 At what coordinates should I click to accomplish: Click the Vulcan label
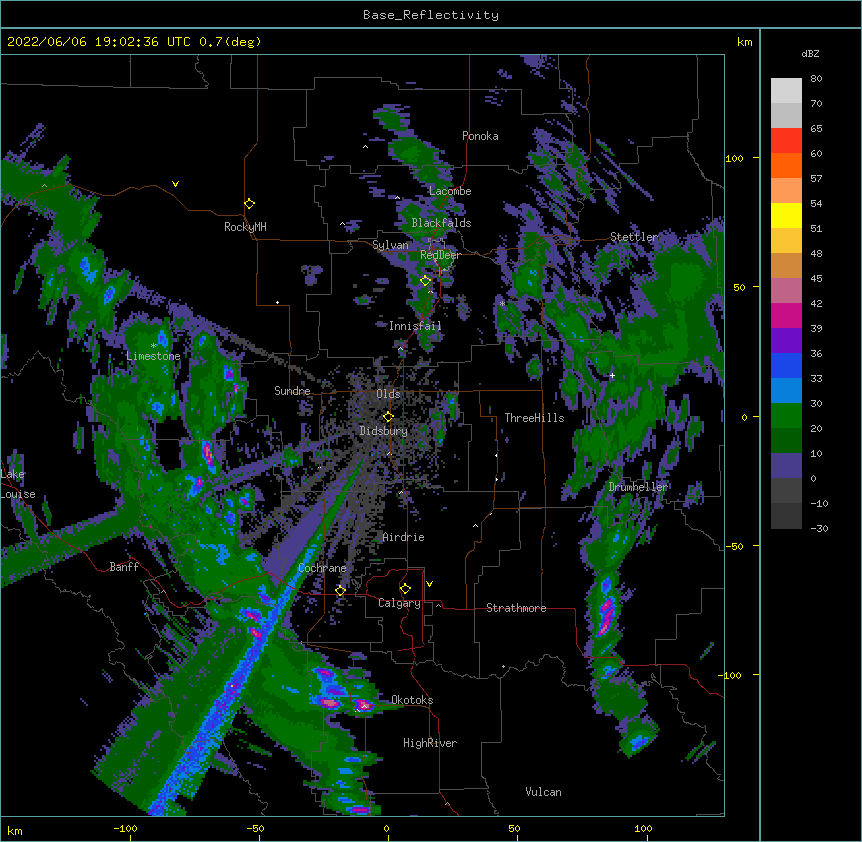point(543,792)
